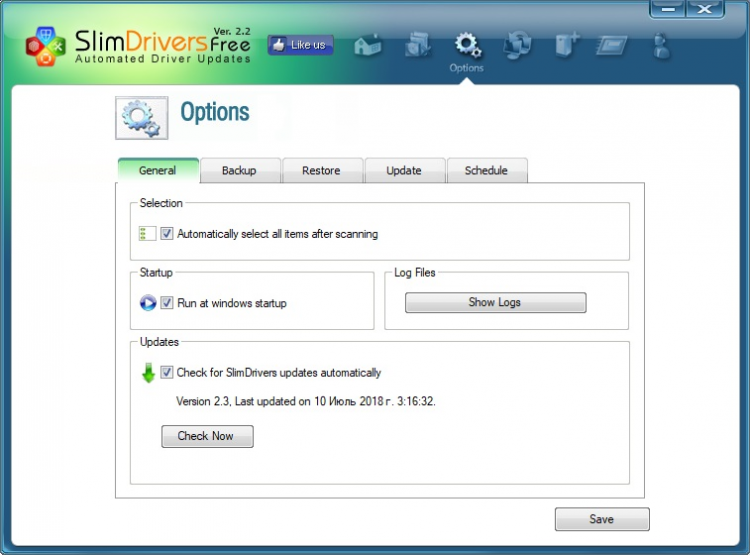Click Check Now button
This screenshot has width=750, height=555.
click(207, 436)
